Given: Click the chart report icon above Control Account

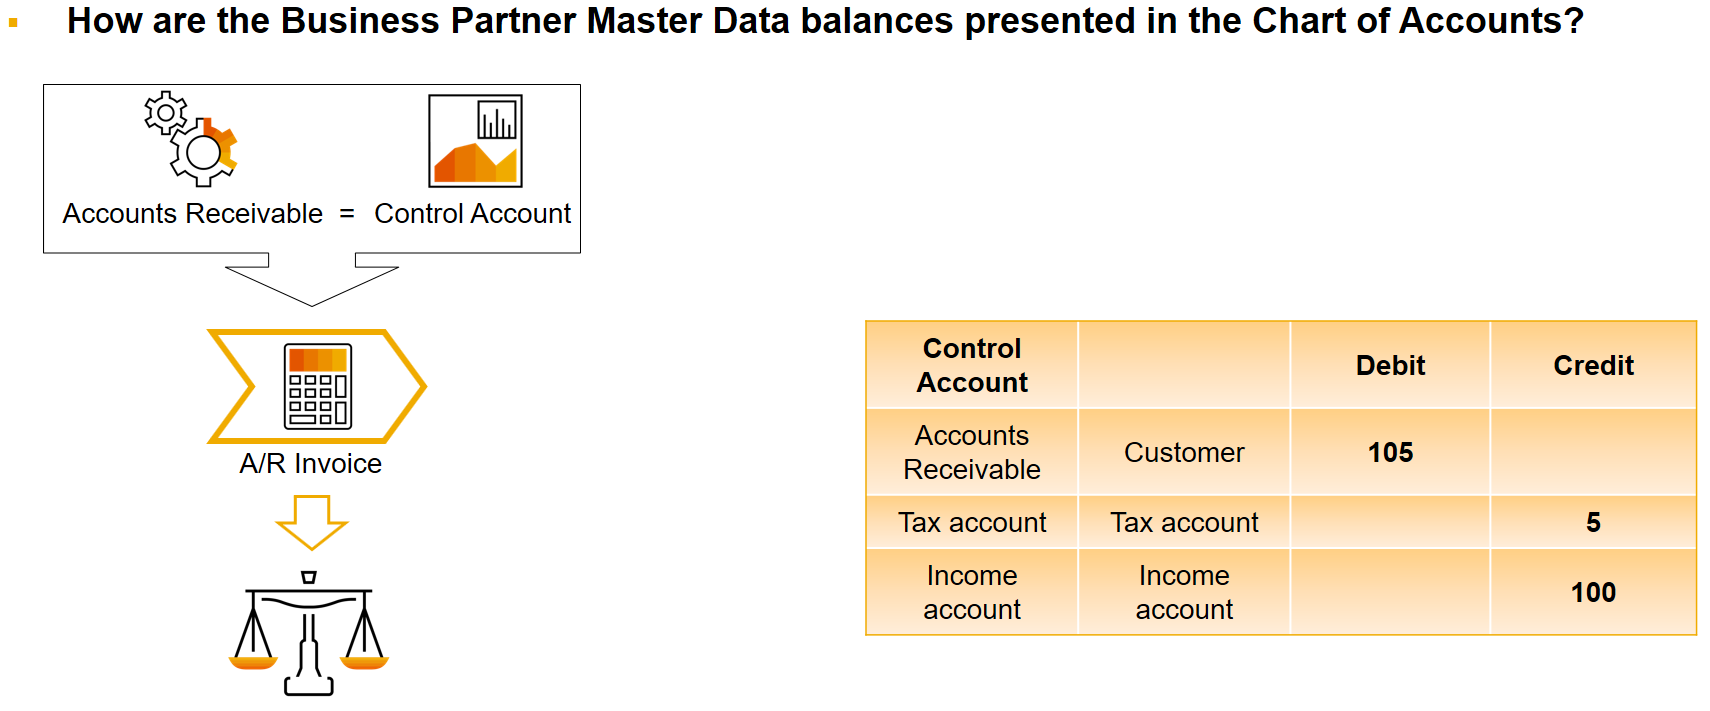Looking at the screenshot, I should tap(476, 141).
